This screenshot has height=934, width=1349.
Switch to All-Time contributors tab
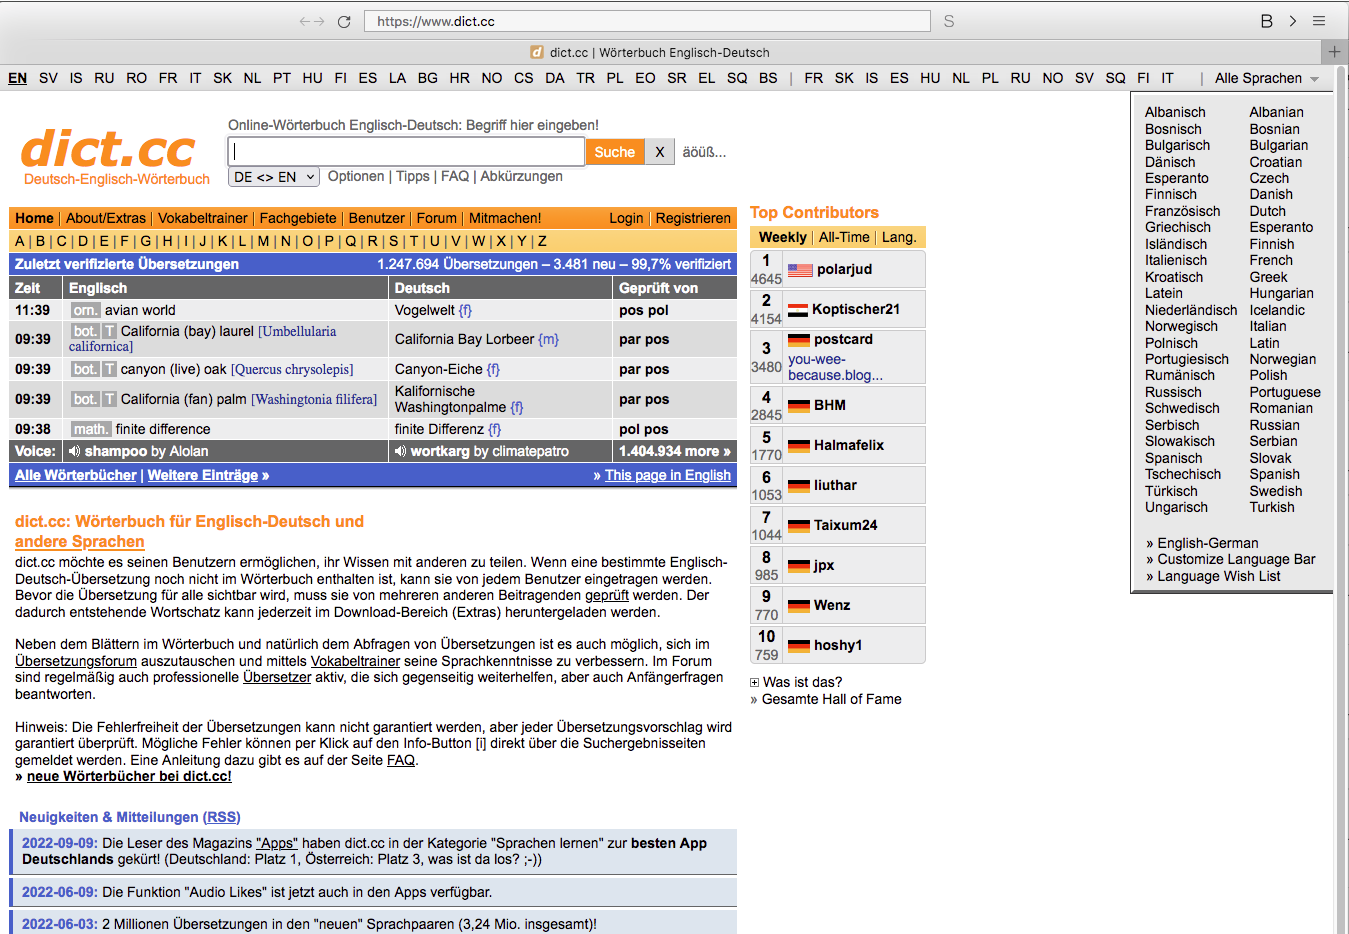point(844,237)
